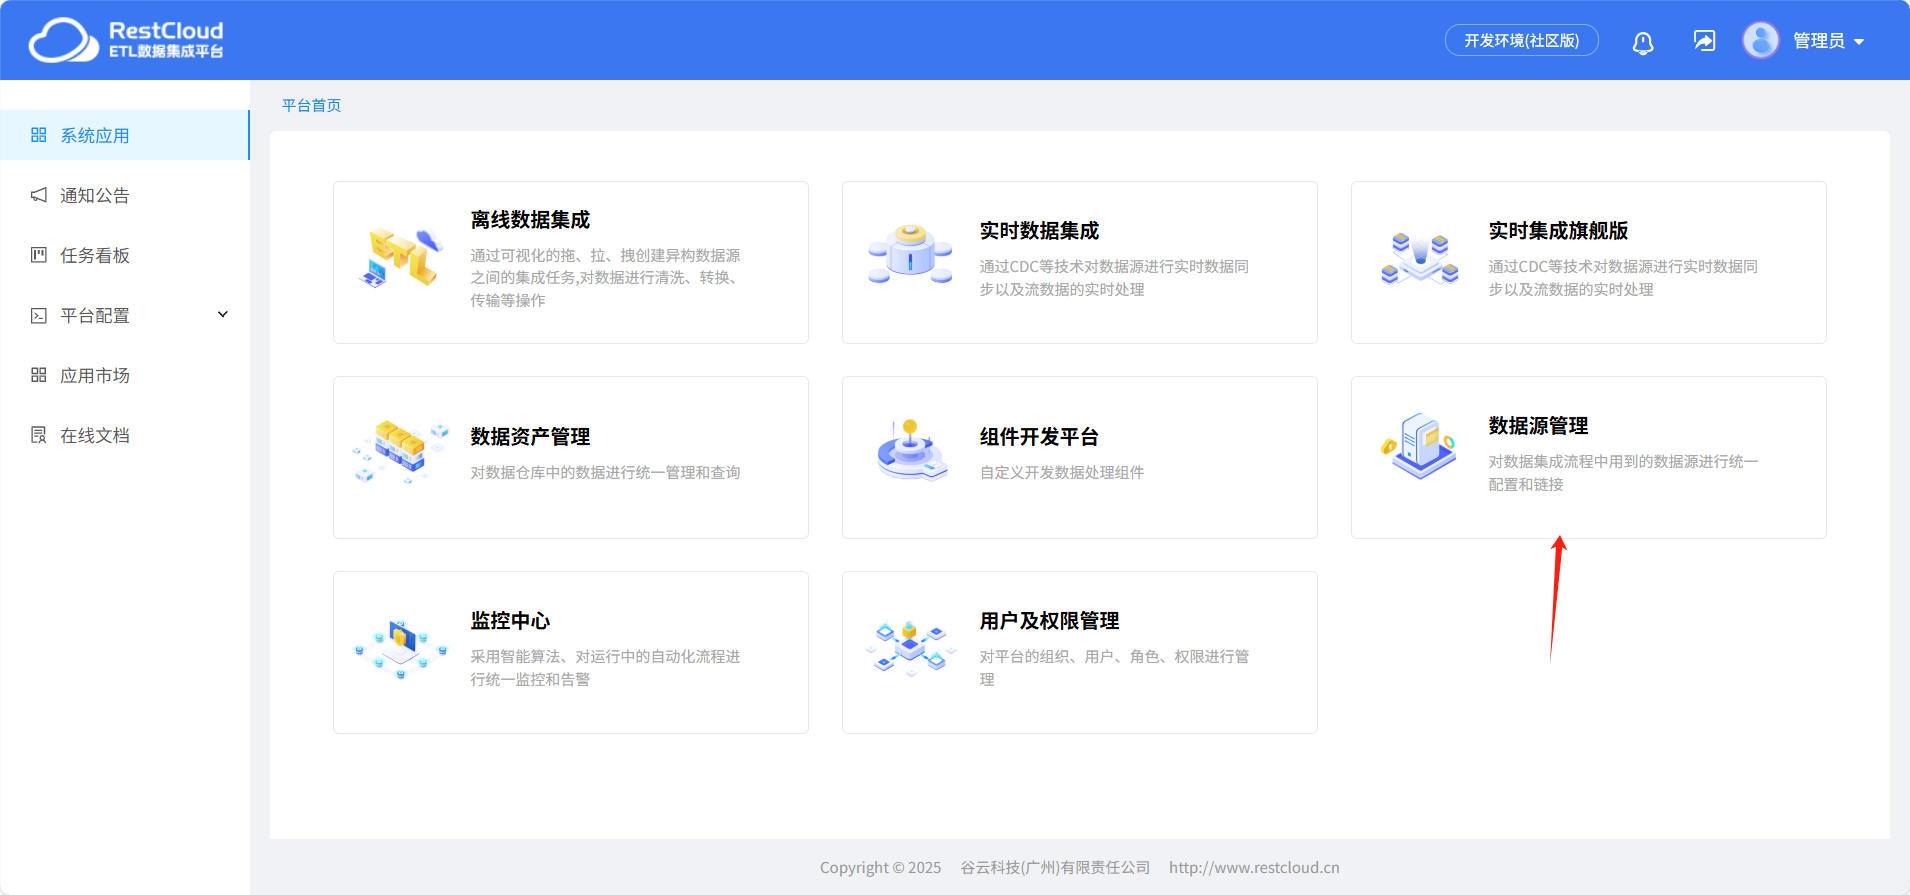Open the 数据资产管理 card title
Viewport: 1910px width, 895px height.
click(531, 437)
